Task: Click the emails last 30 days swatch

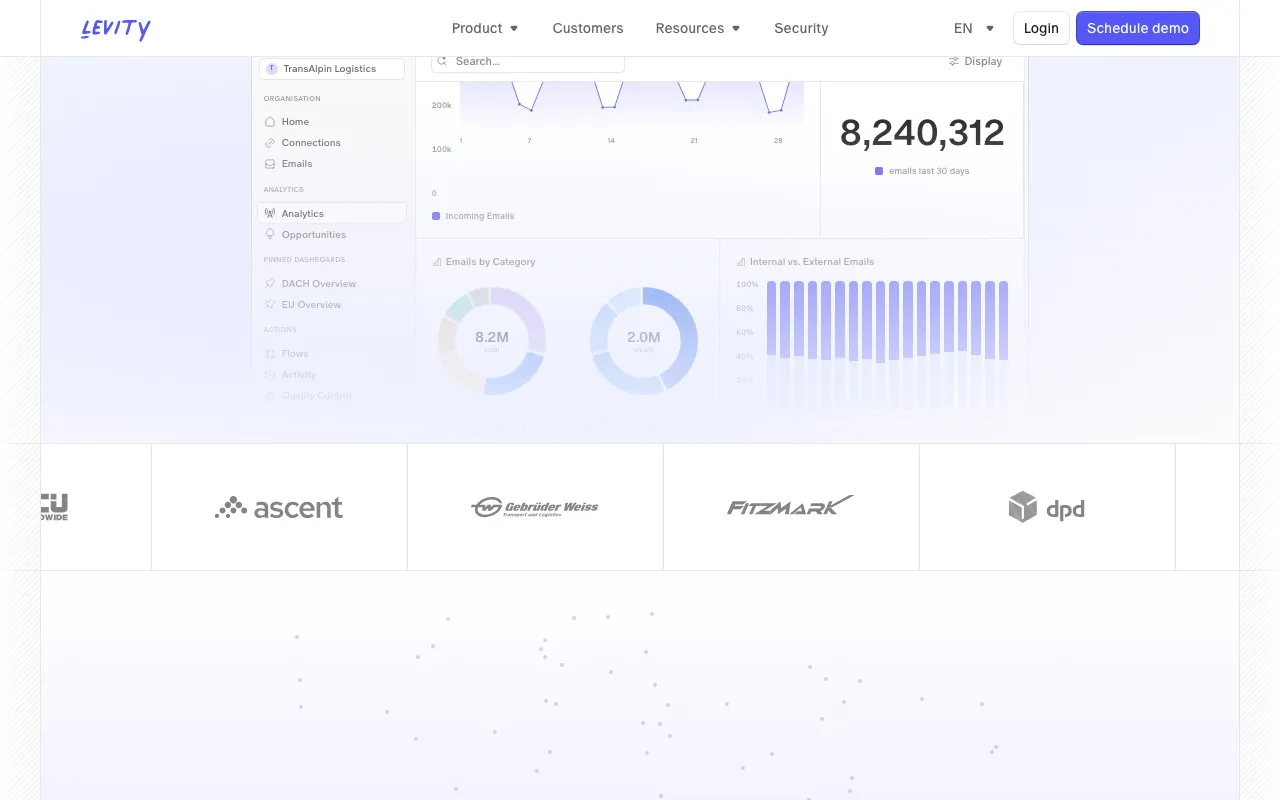Action: click(879, 171)
